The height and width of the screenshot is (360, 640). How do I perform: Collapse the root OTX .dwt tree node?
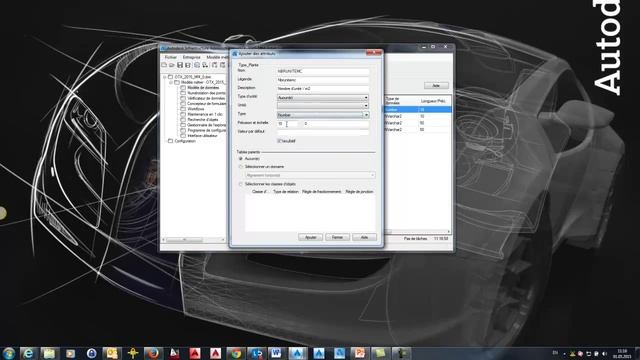(x=165, y=77)
